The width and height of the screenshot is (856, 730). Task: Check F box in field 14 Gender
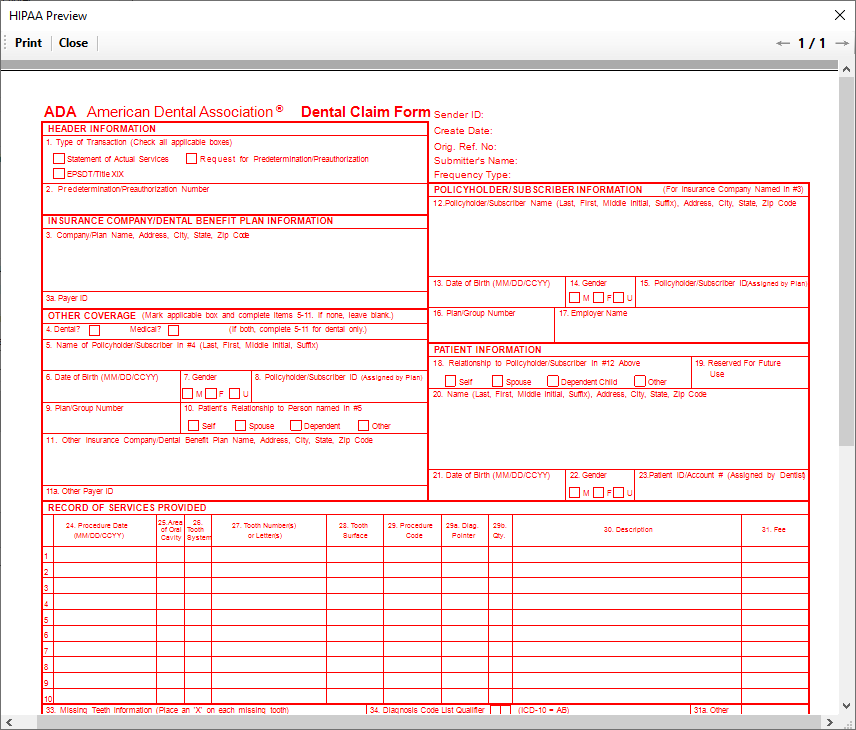598,298
